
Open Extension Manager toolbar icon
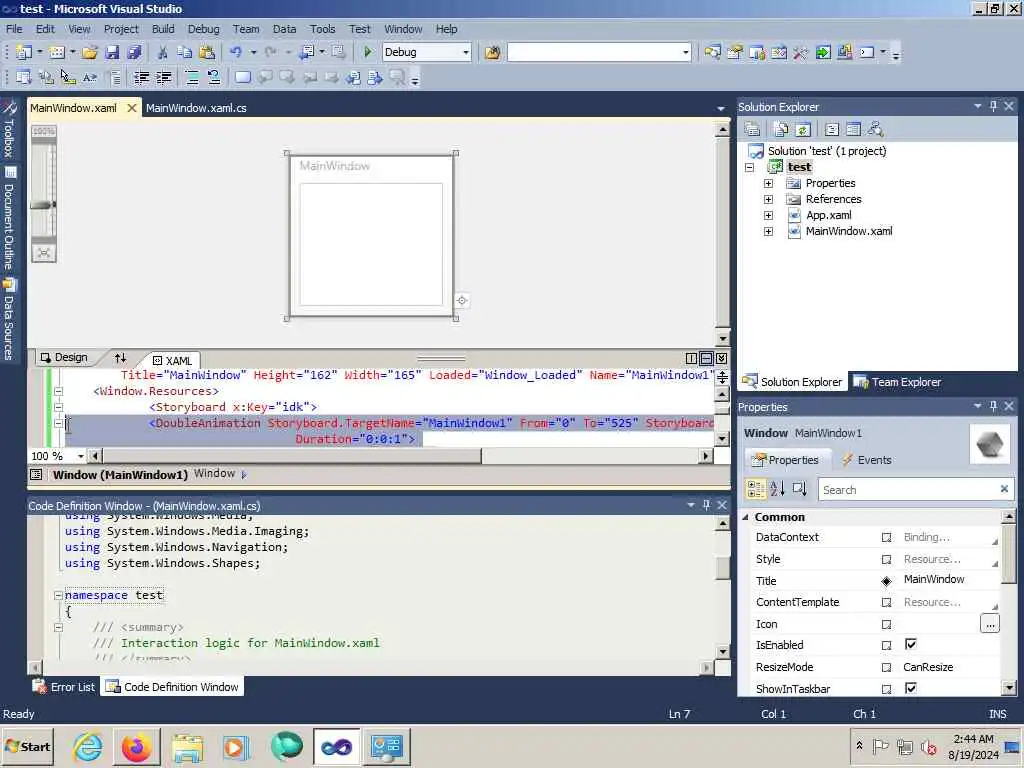tap(845, 52)
